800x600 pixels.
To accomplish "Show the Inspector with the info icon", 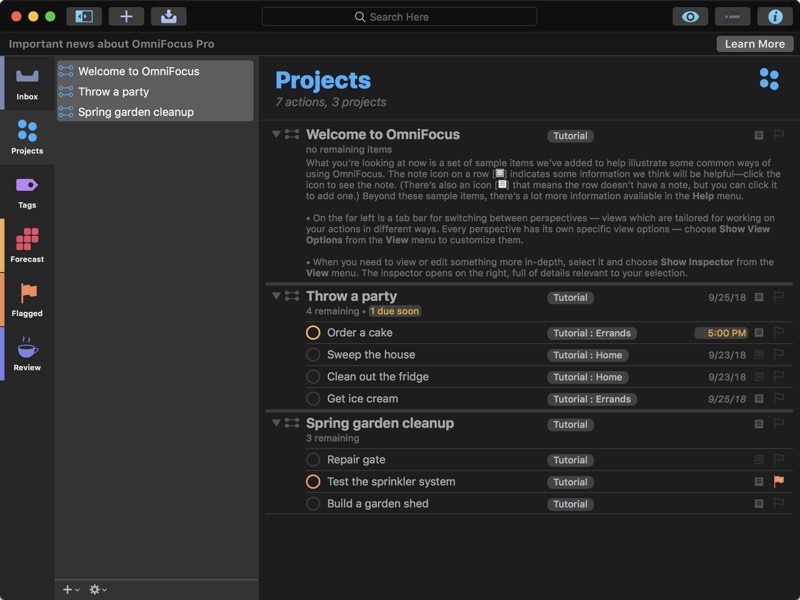I will [x=774, y=16].
